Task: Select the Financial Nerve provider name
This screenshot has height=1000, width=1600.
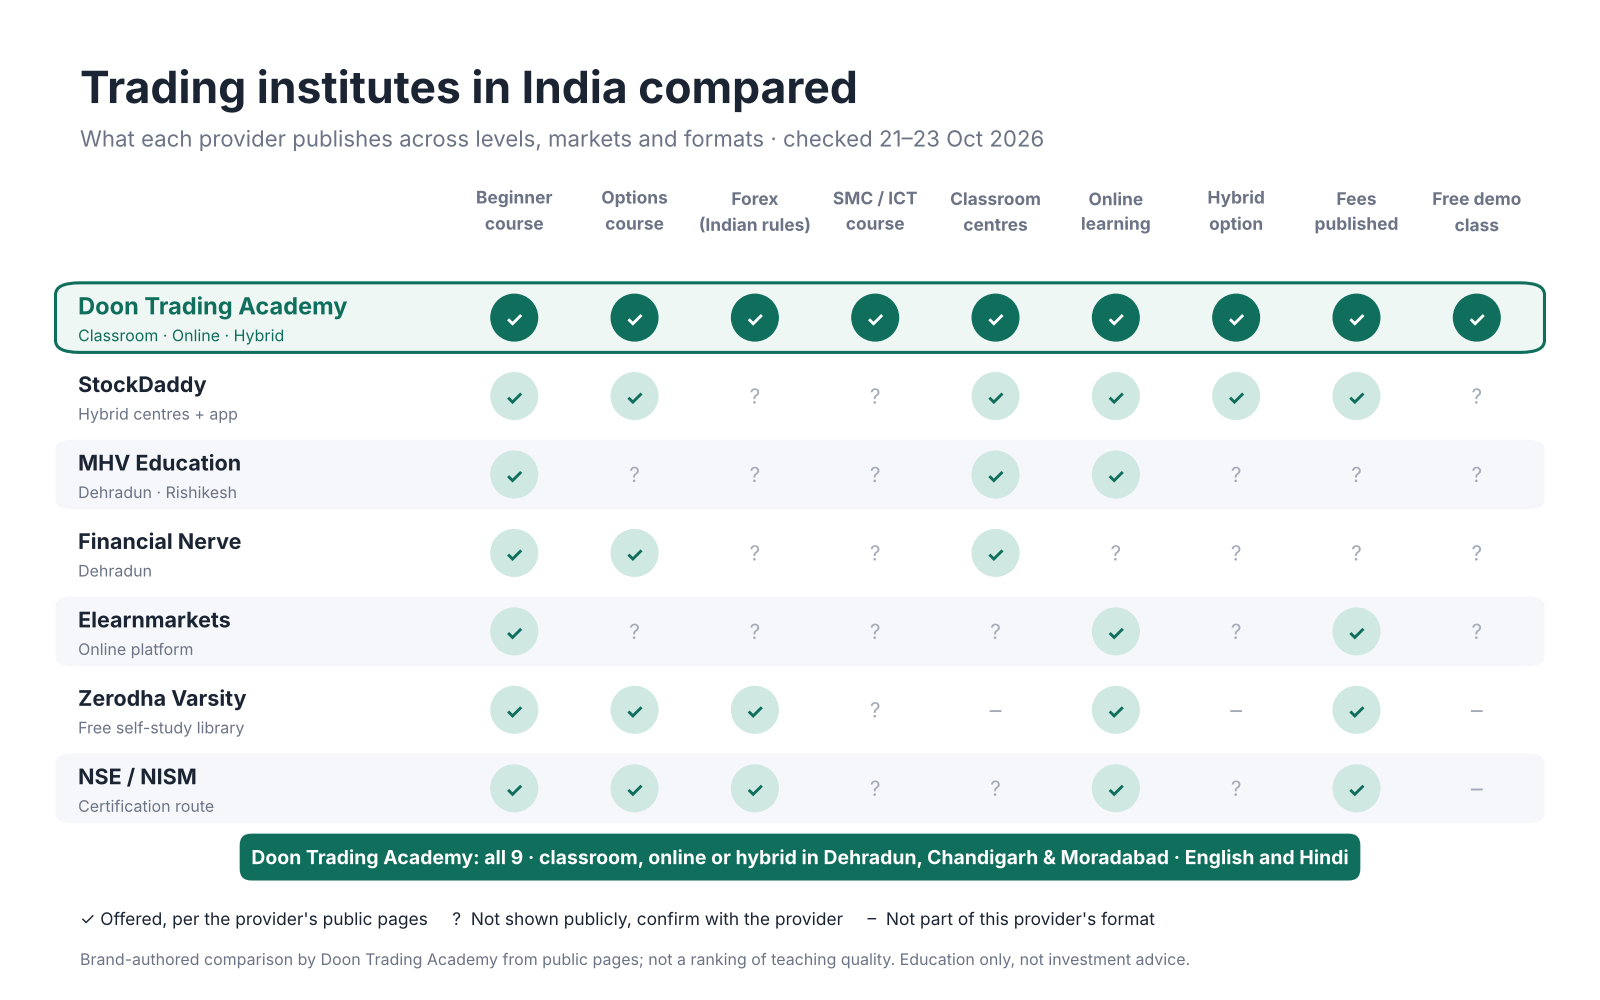Action: 160,542
